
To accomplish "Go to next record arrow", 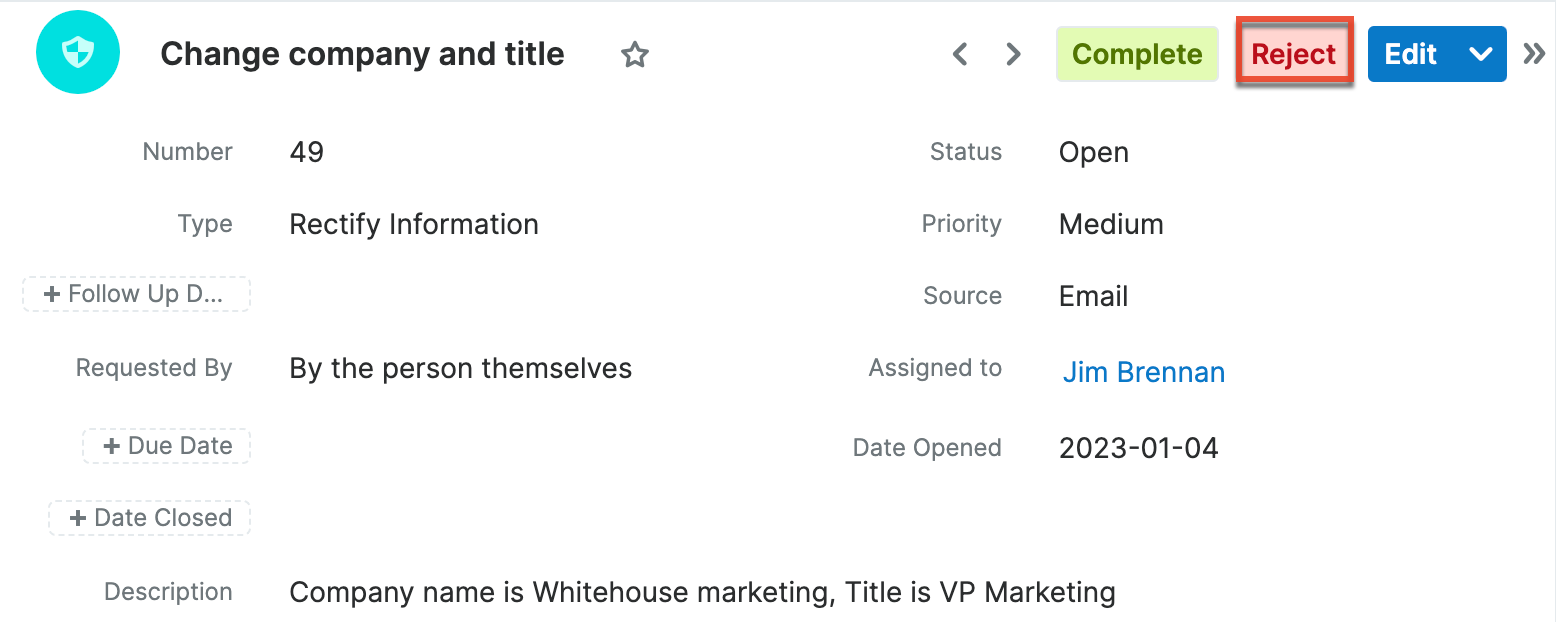I will (x=1013, y=54).
